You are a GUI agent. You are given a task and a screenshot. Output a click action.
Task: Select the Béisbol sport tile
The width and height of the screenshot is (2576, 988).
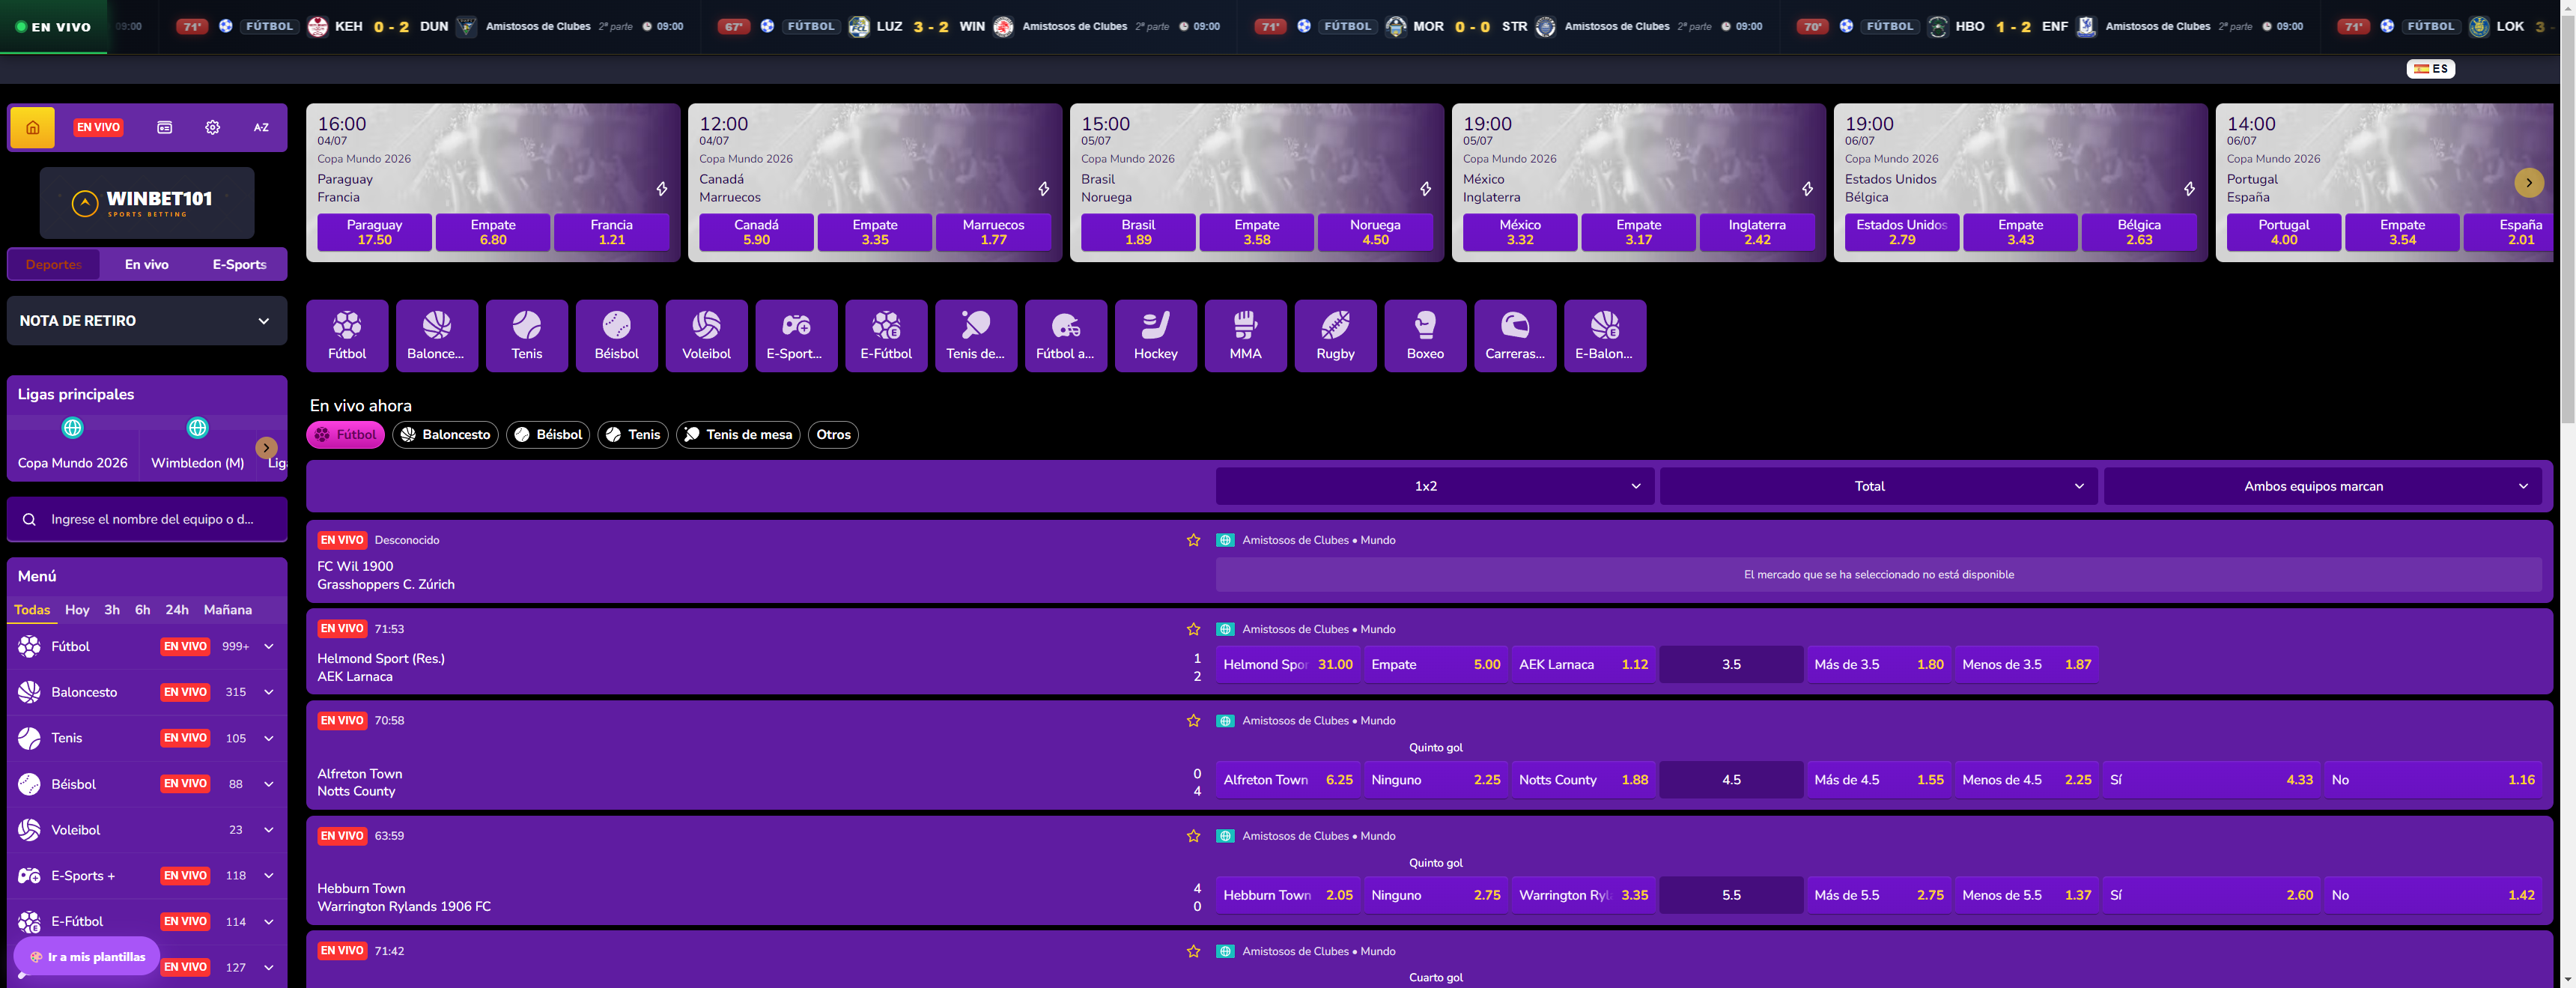click(617, 336)
